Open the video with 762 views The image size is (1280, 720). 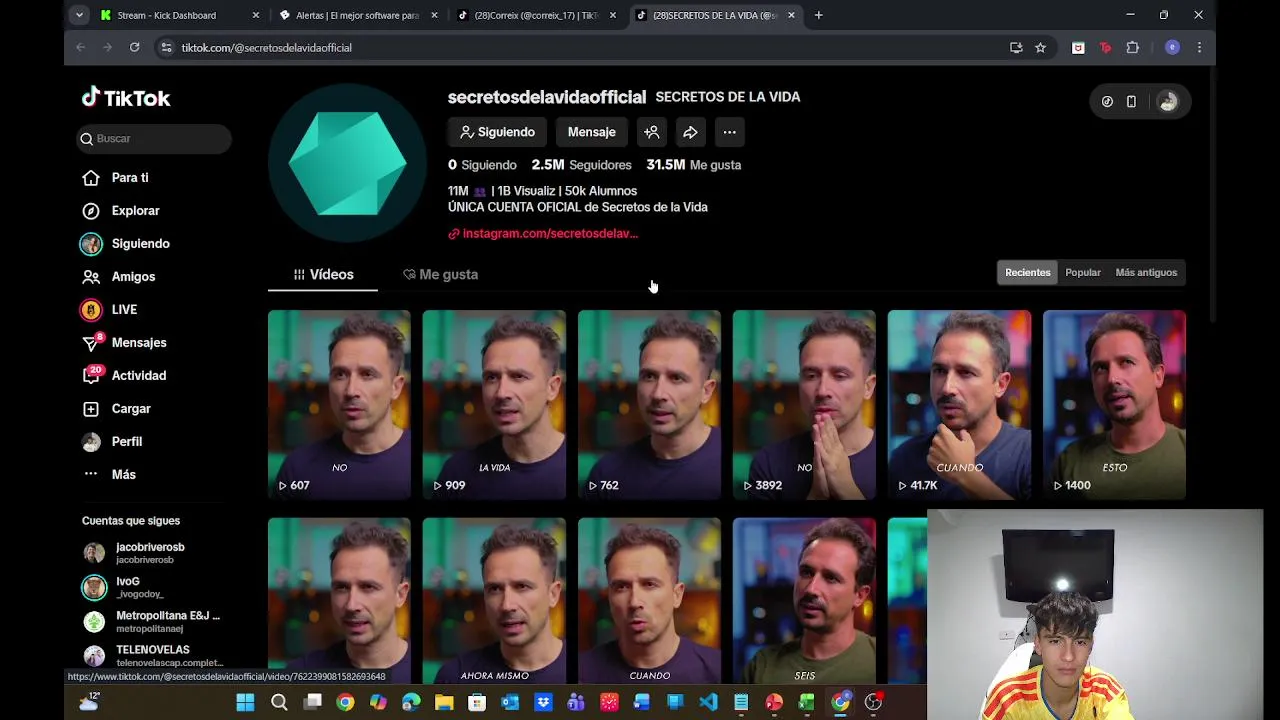(649, 405)
